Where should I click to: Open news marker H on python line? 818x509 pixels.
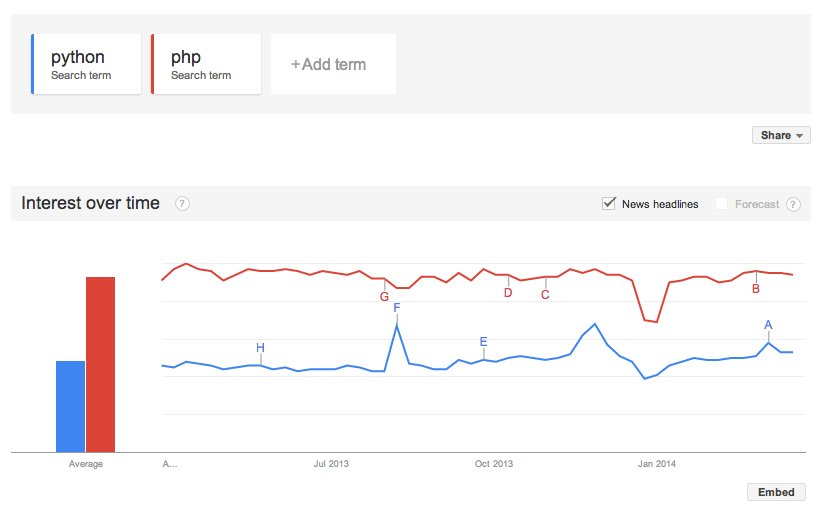click(x=260, y=347)
